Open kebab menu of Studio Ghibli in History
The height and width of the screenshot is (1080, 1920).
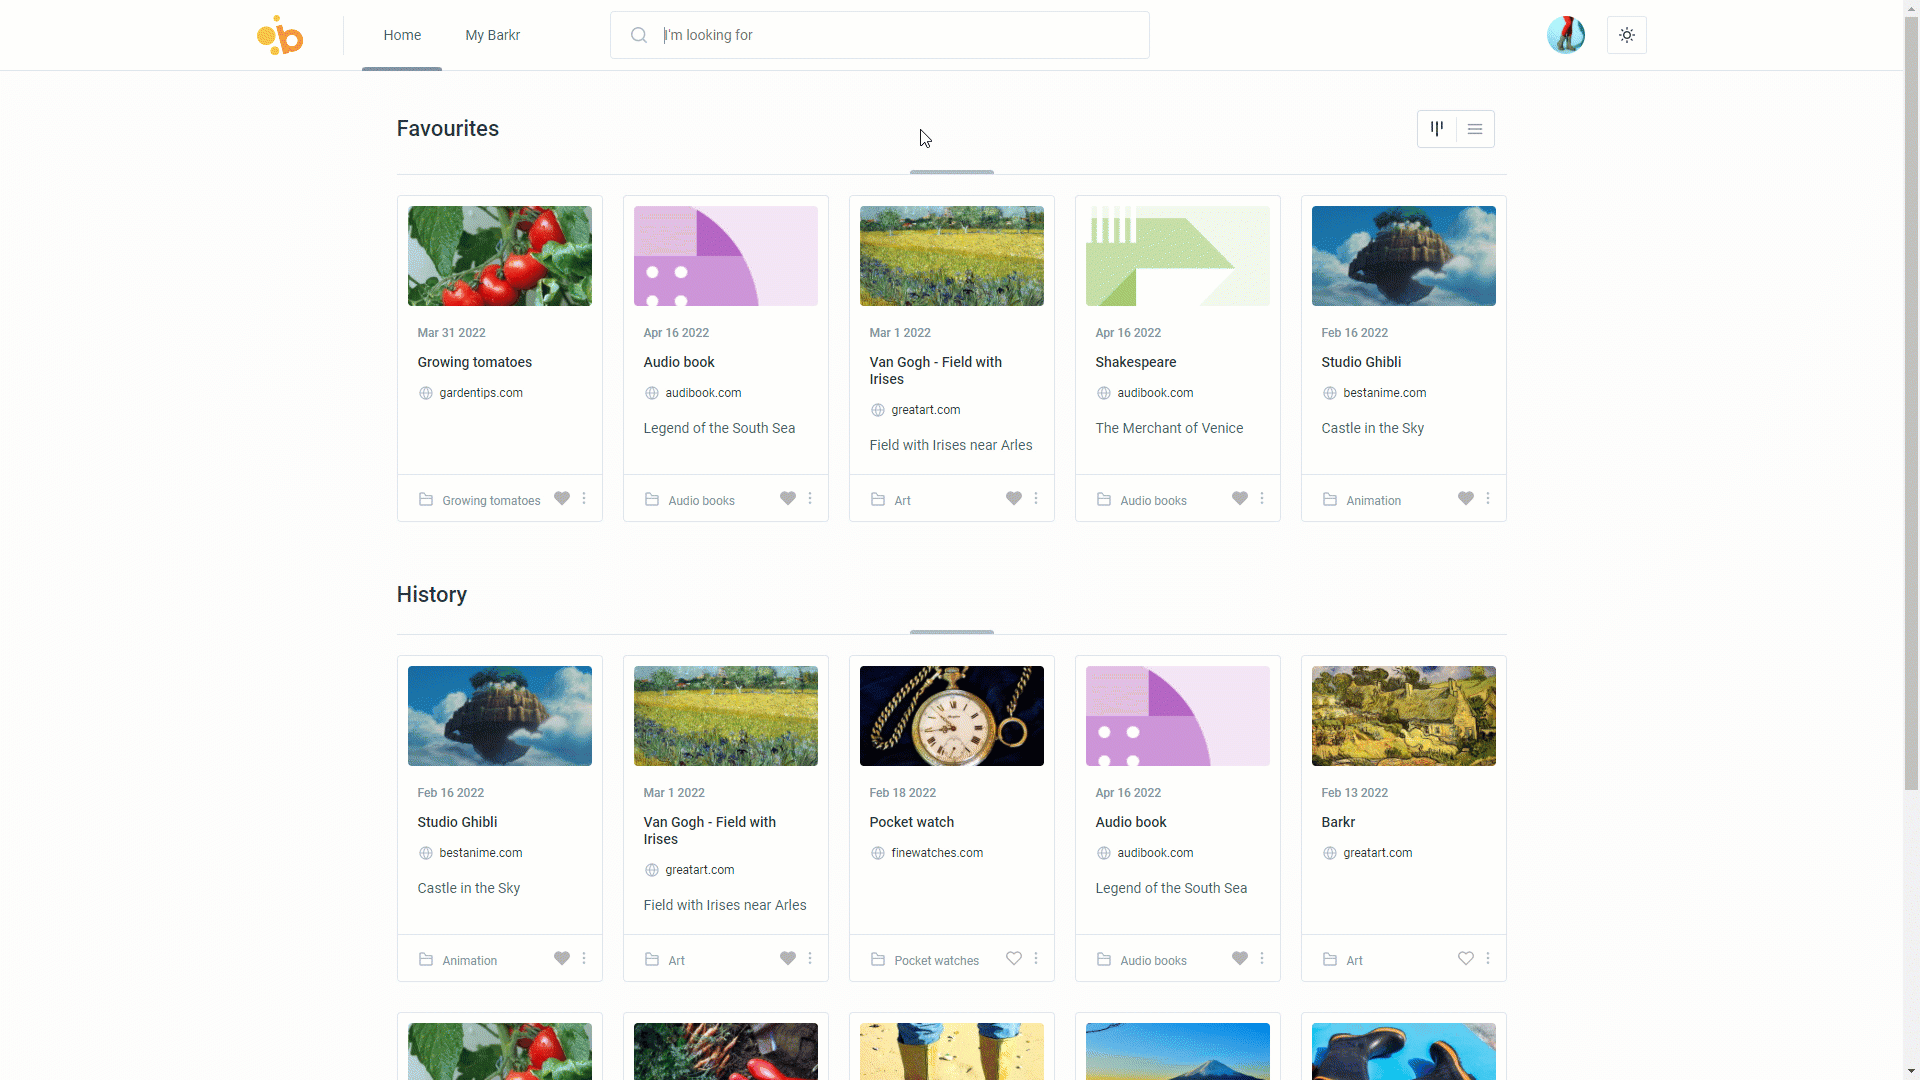584,958
